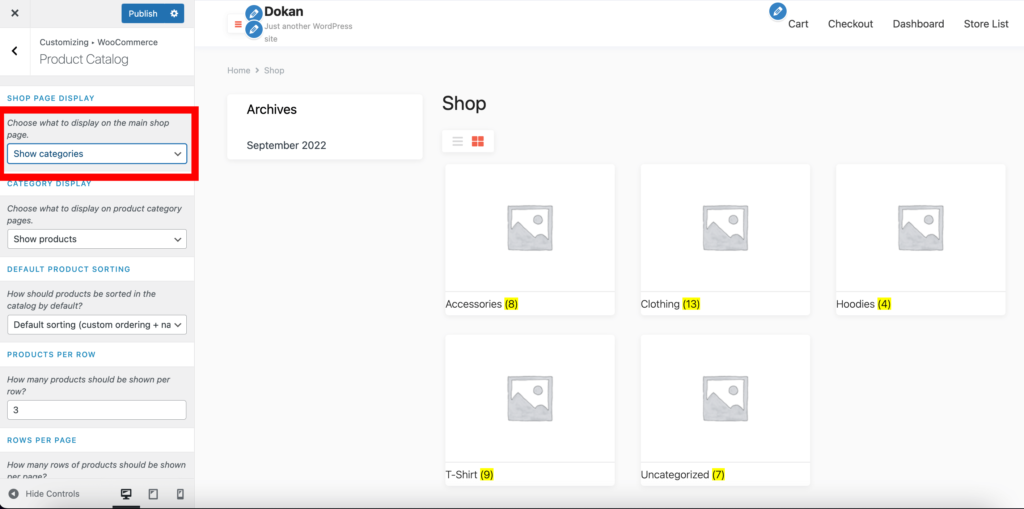Open the Accessories category thumbnail
Viewport: 1024px width, 509px height.
tap(530, 227)
